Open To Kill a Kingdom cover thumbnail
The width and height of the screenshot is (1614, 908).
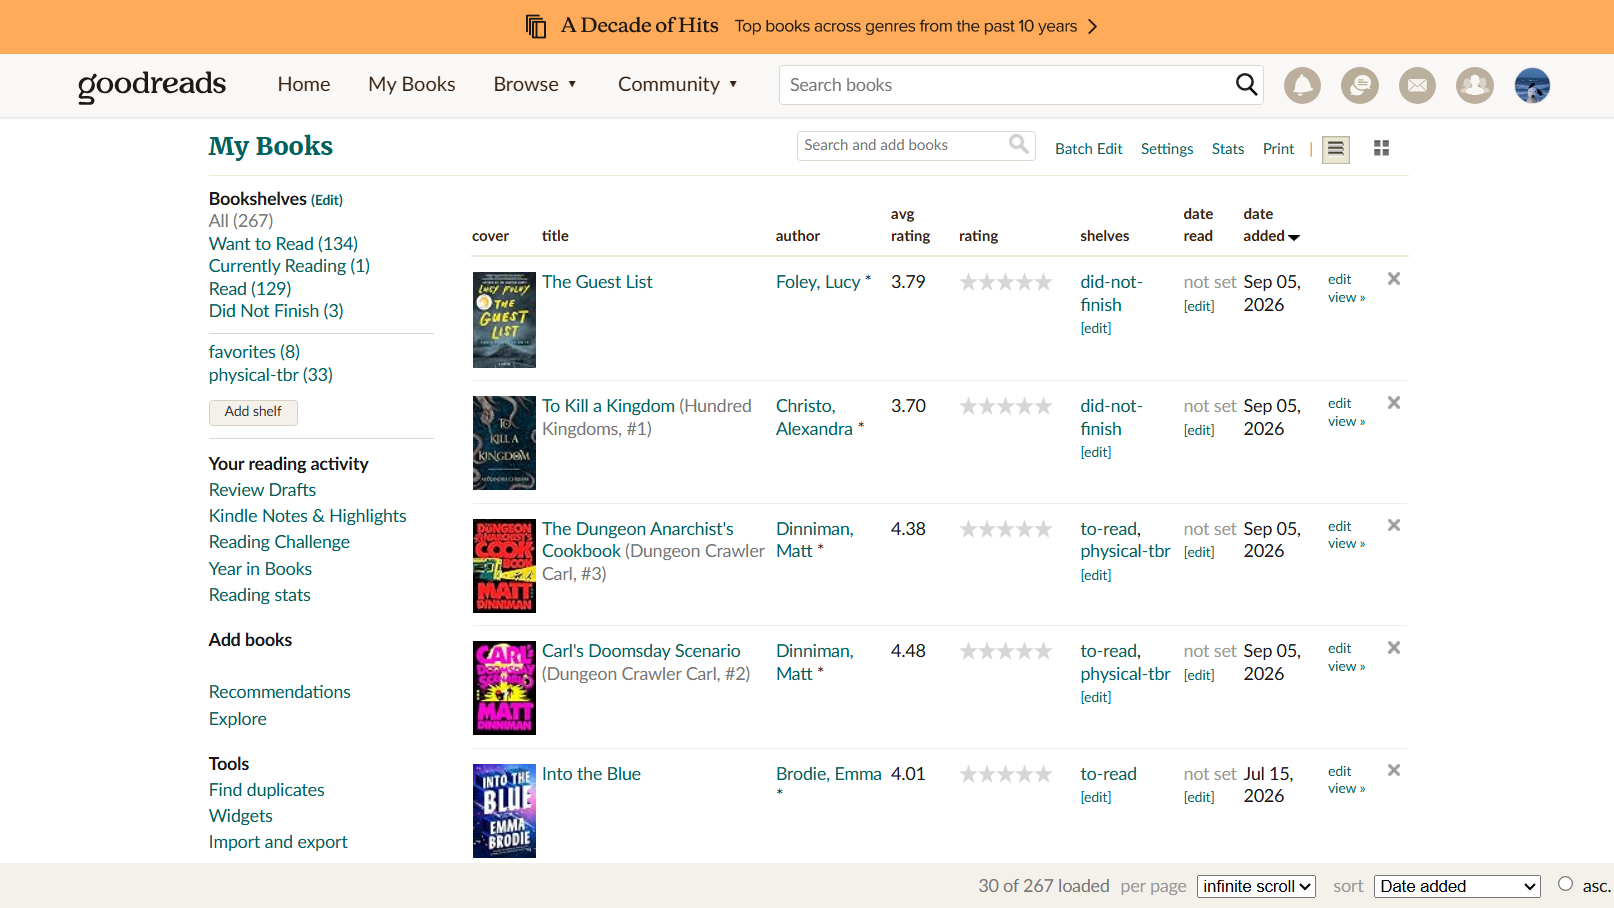504,443
